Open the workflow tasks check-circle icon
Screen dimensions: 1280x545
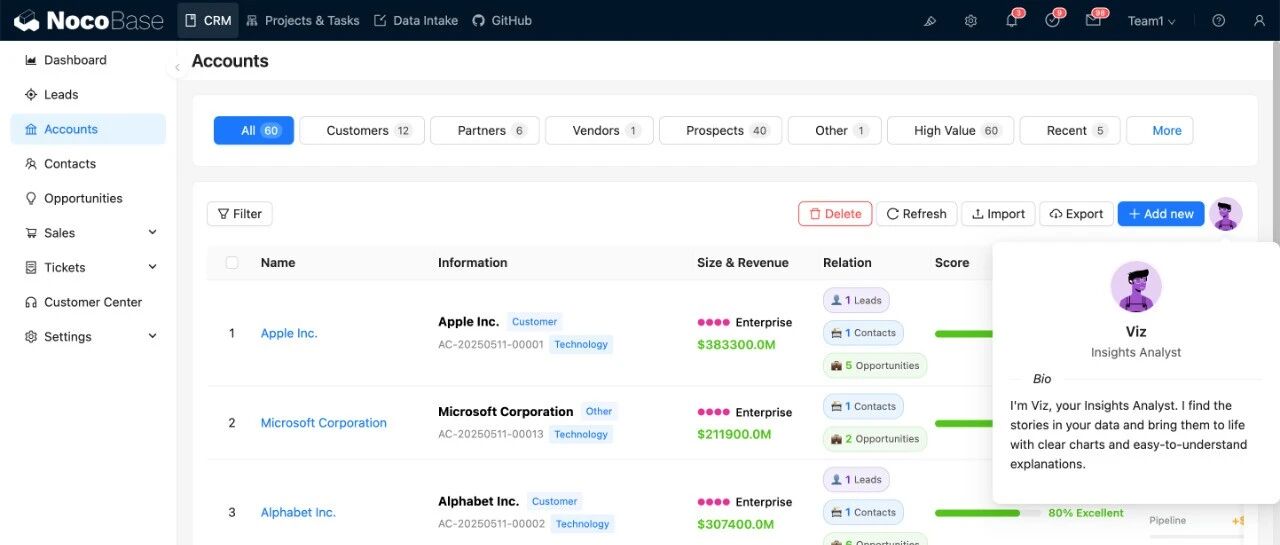pos(1052,20)
